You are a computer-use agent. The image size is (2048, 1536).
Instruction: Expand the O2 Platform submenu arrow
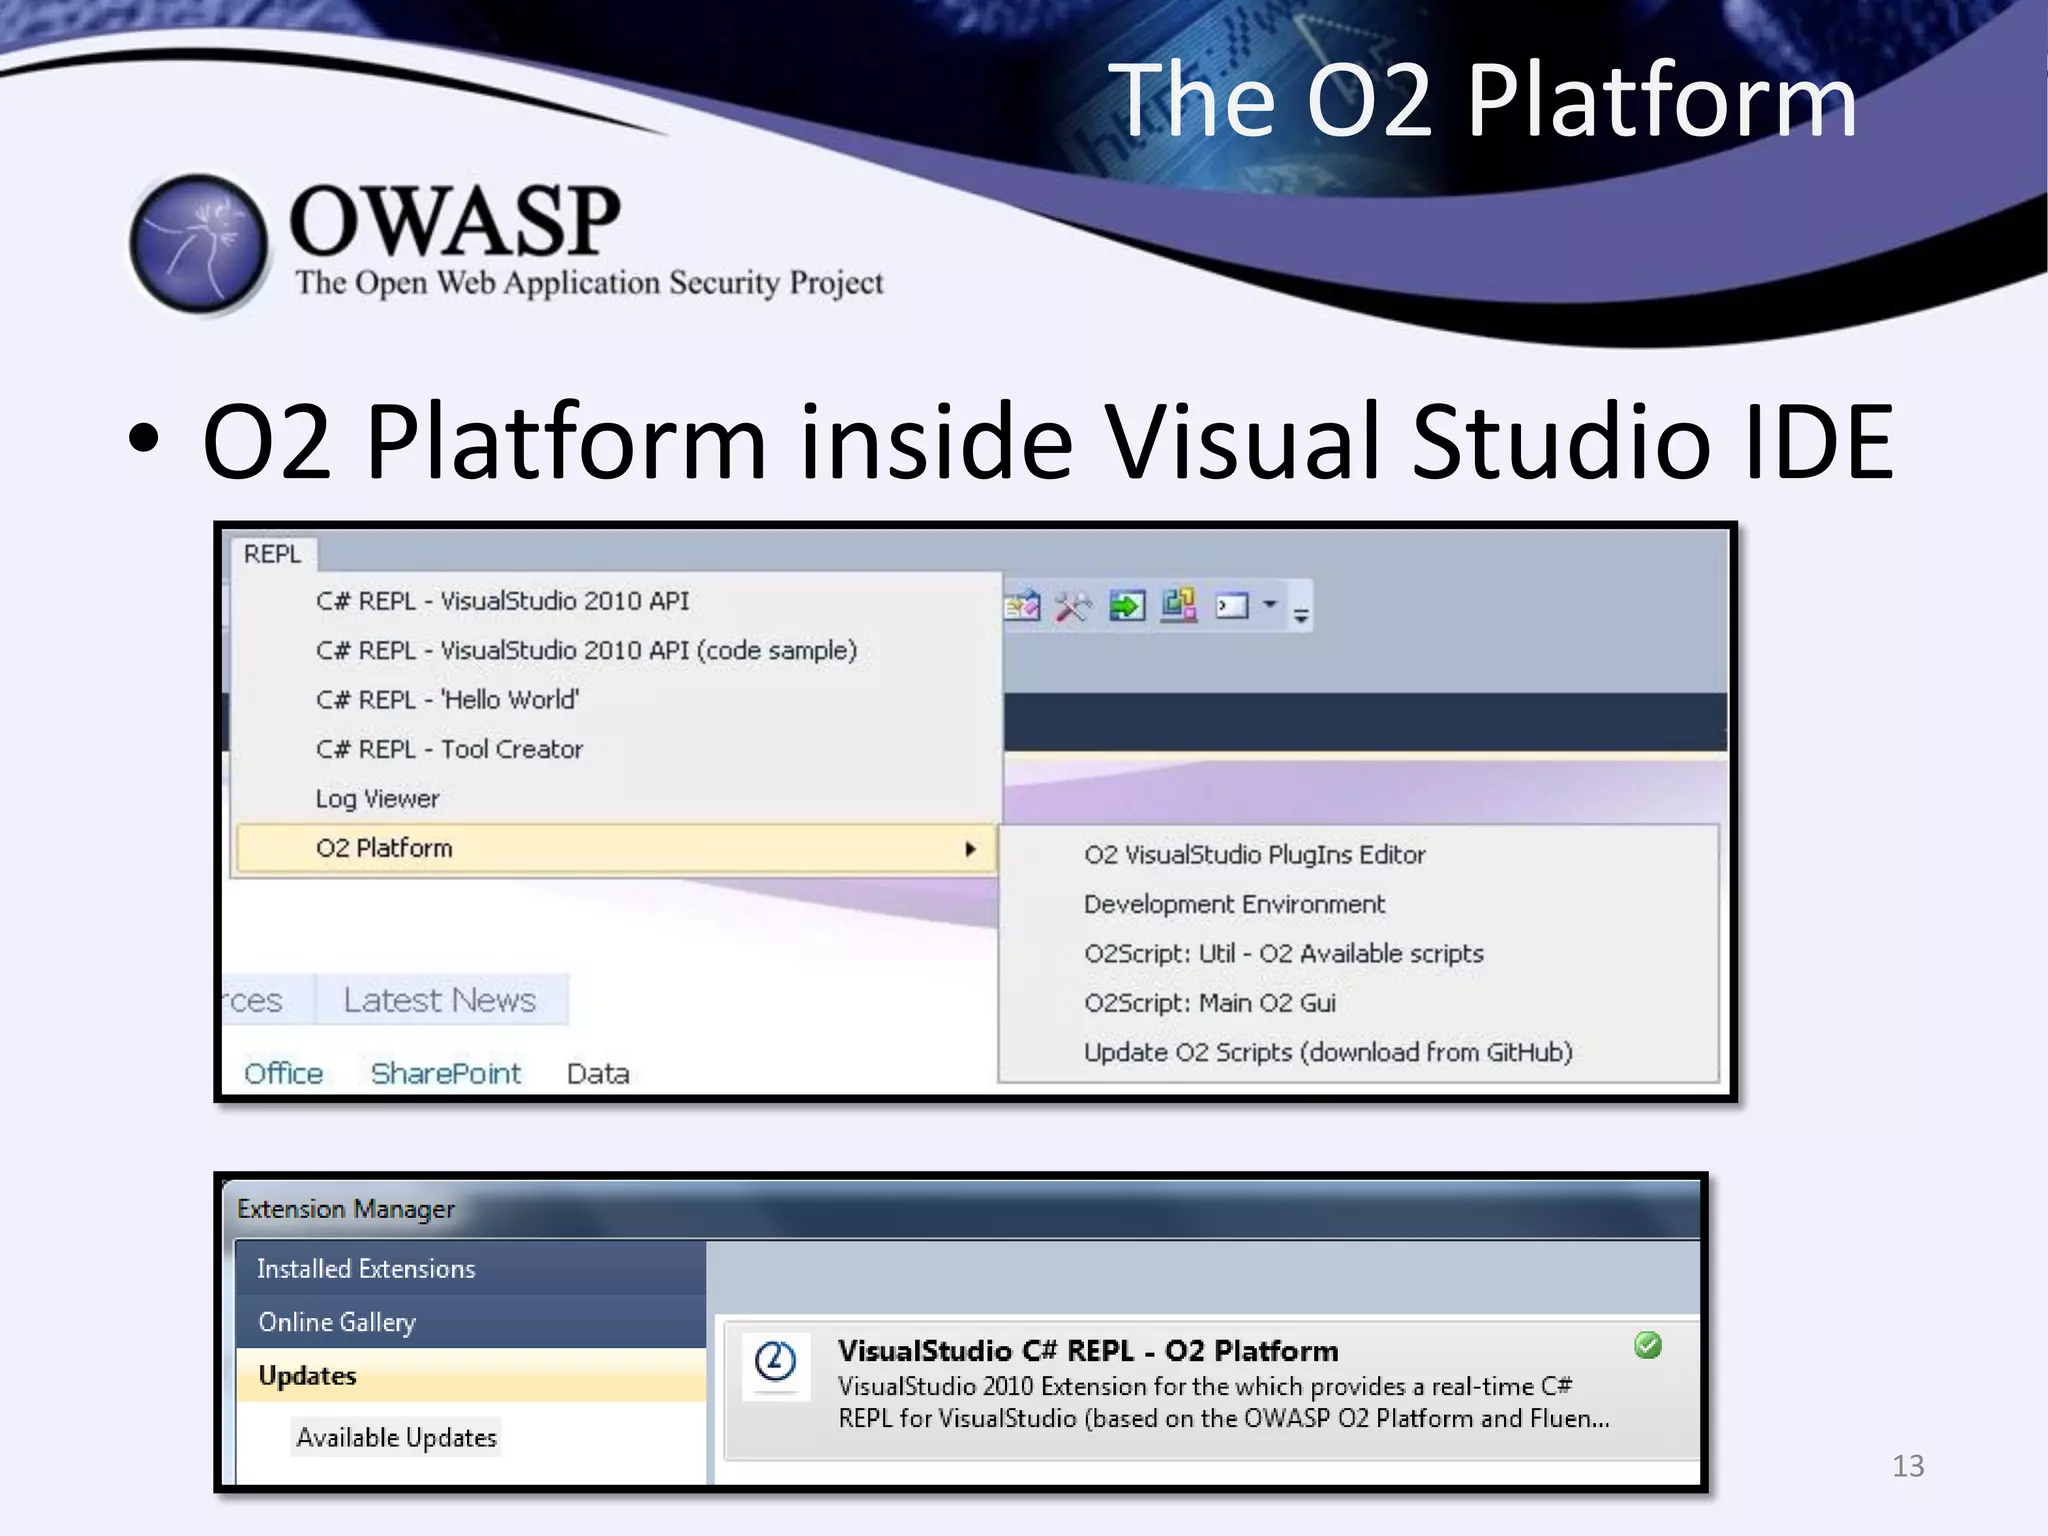point(970,849)
